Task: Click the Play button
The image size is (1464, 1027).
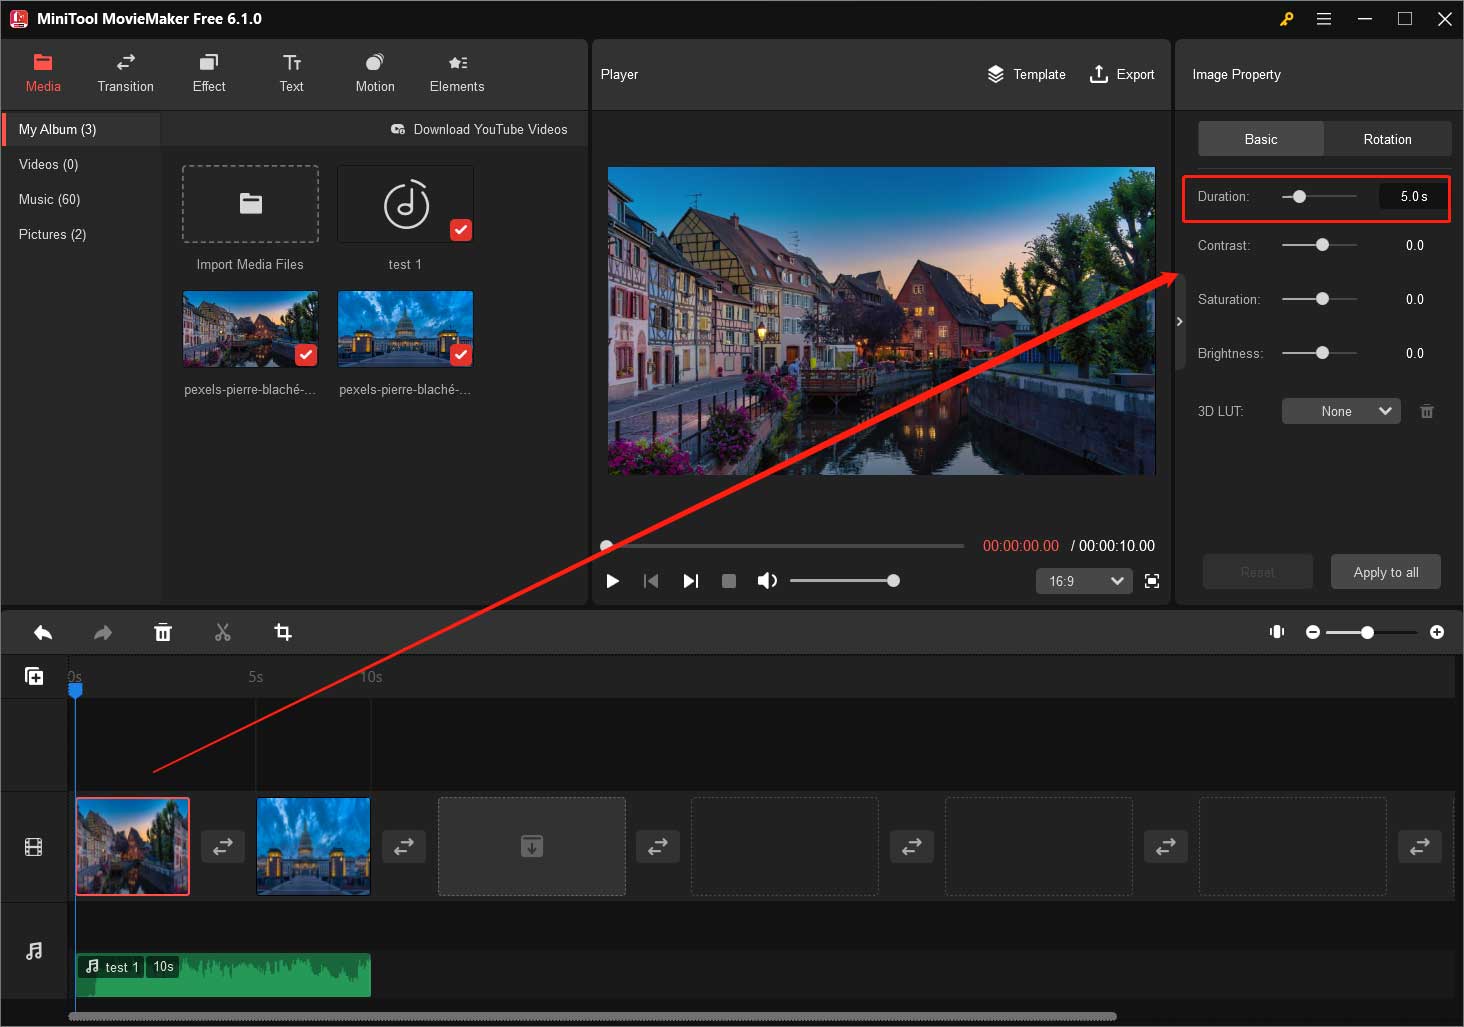Action: pos(613,581)
